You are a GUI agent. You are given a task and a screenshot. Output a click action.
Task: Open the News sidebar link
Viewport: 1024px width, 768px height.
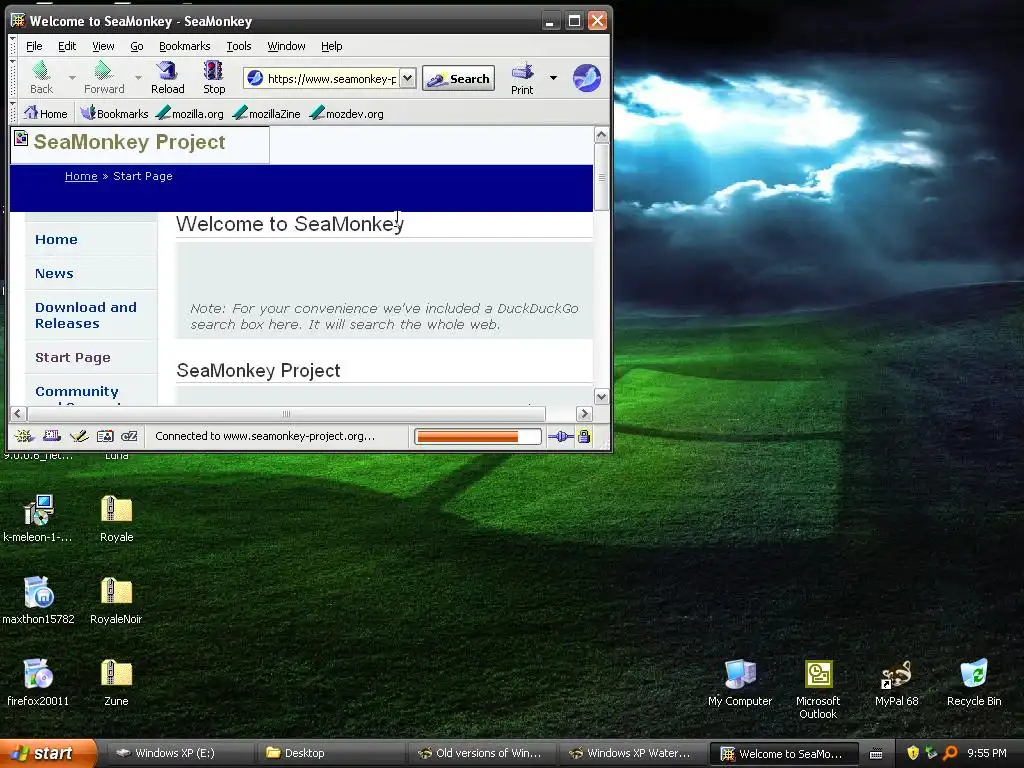54,274
